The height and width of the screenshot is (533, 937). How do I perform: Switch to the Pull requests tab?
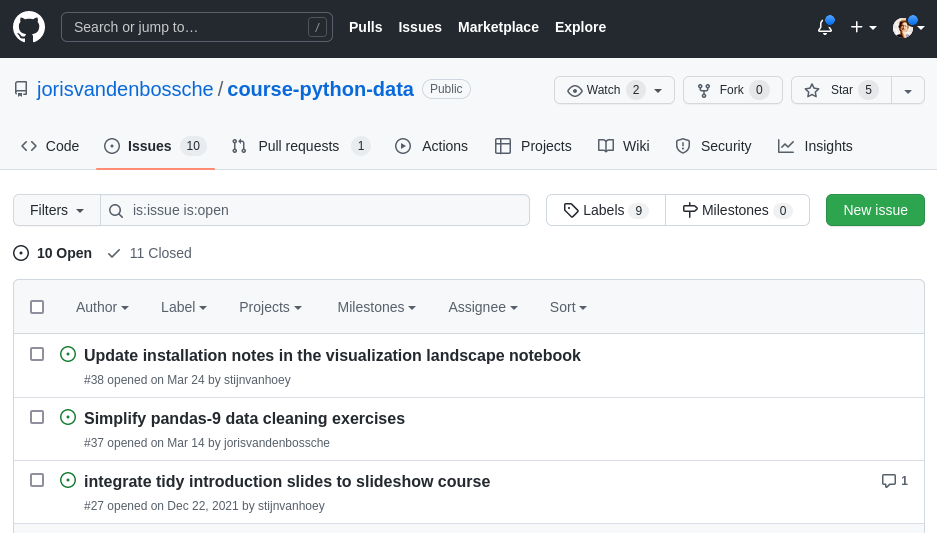(300, 146)
